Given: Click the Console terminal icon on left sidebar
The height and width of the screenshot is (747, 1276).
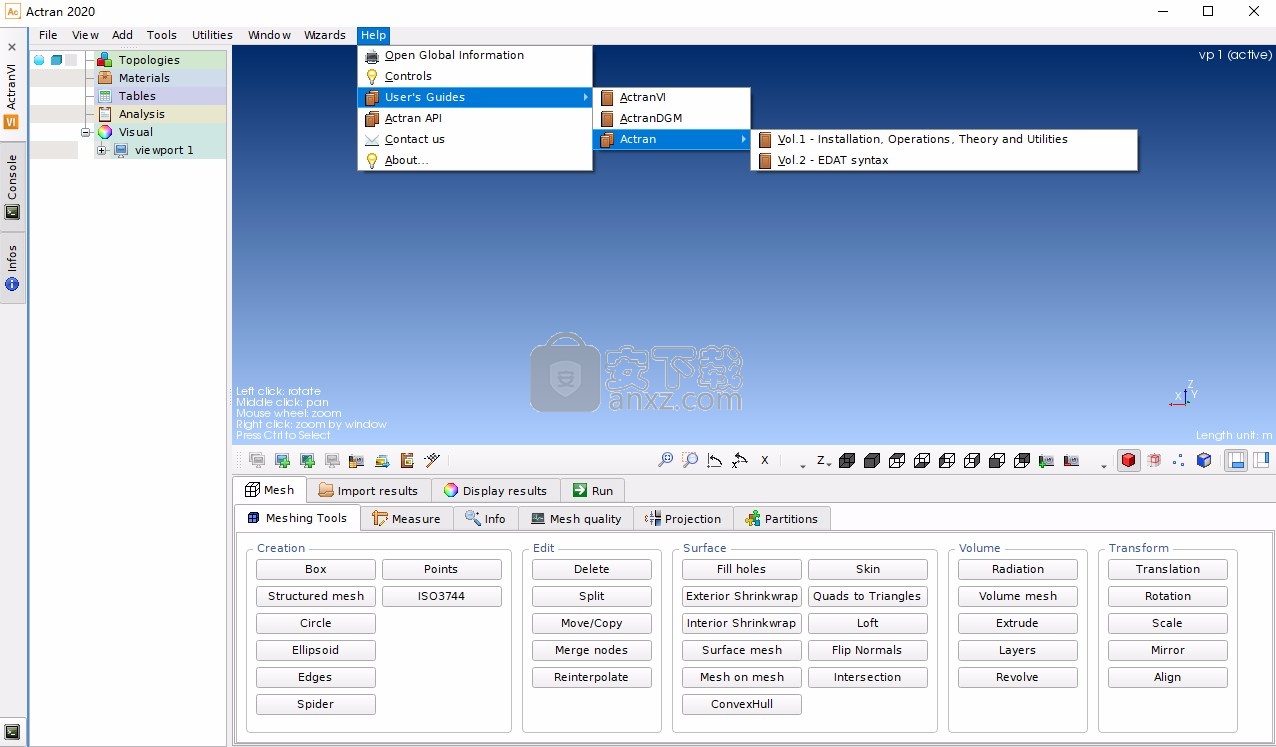Looking at the screenshot, I should click(12, 212).
